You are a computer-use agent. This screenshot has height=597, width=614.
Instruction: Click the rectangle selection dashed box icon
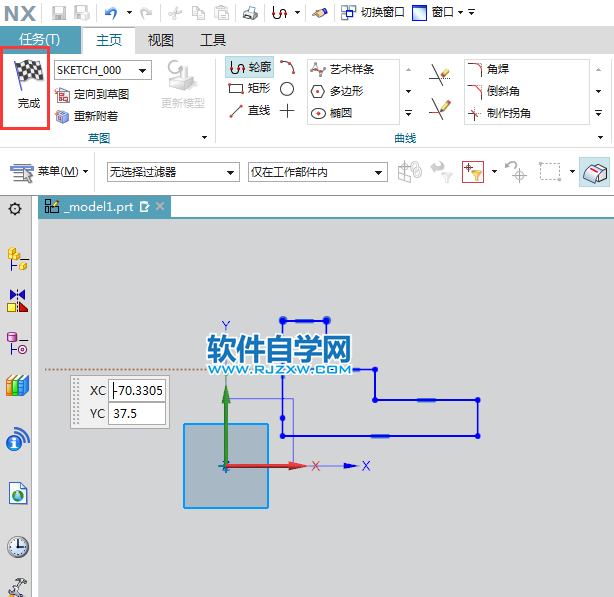(x=550, y=172)
